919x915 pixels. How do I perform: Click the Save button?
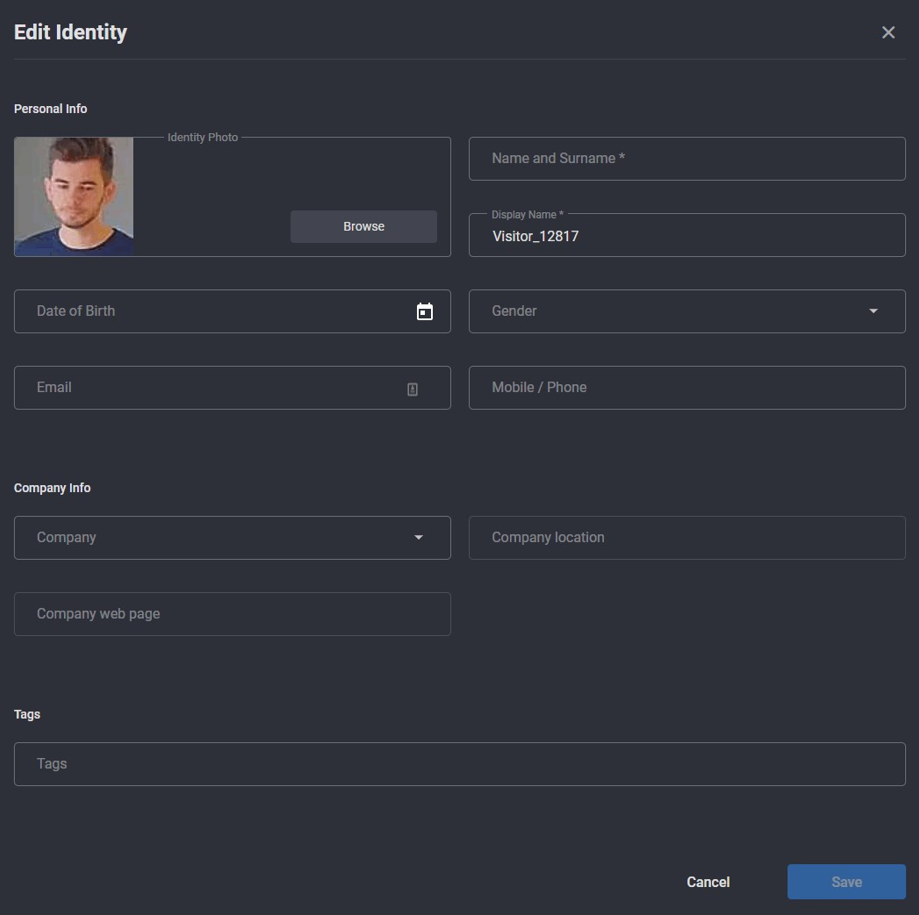(x=846, y=882)
